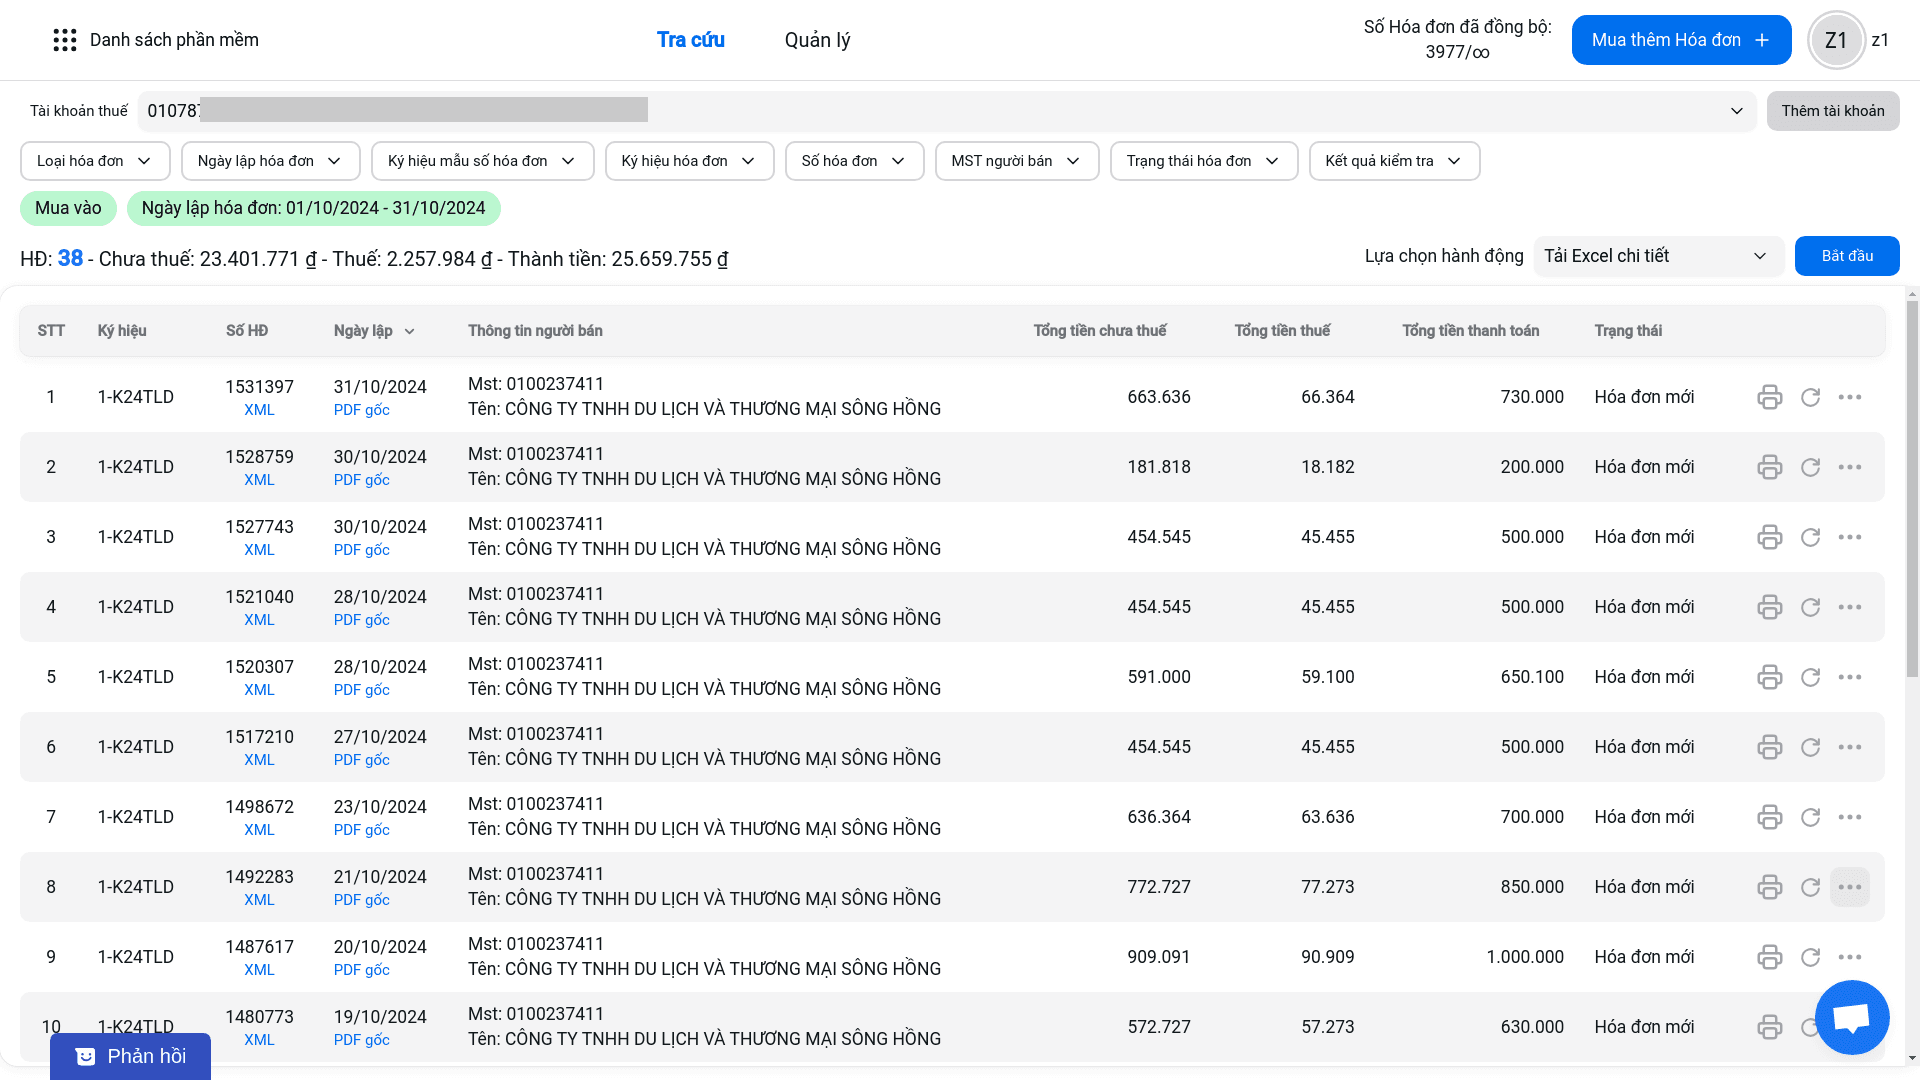This screenshot has width=1920, height=1080.
Task: Click the Bắt đầu button
Action: pos(1847,256)
